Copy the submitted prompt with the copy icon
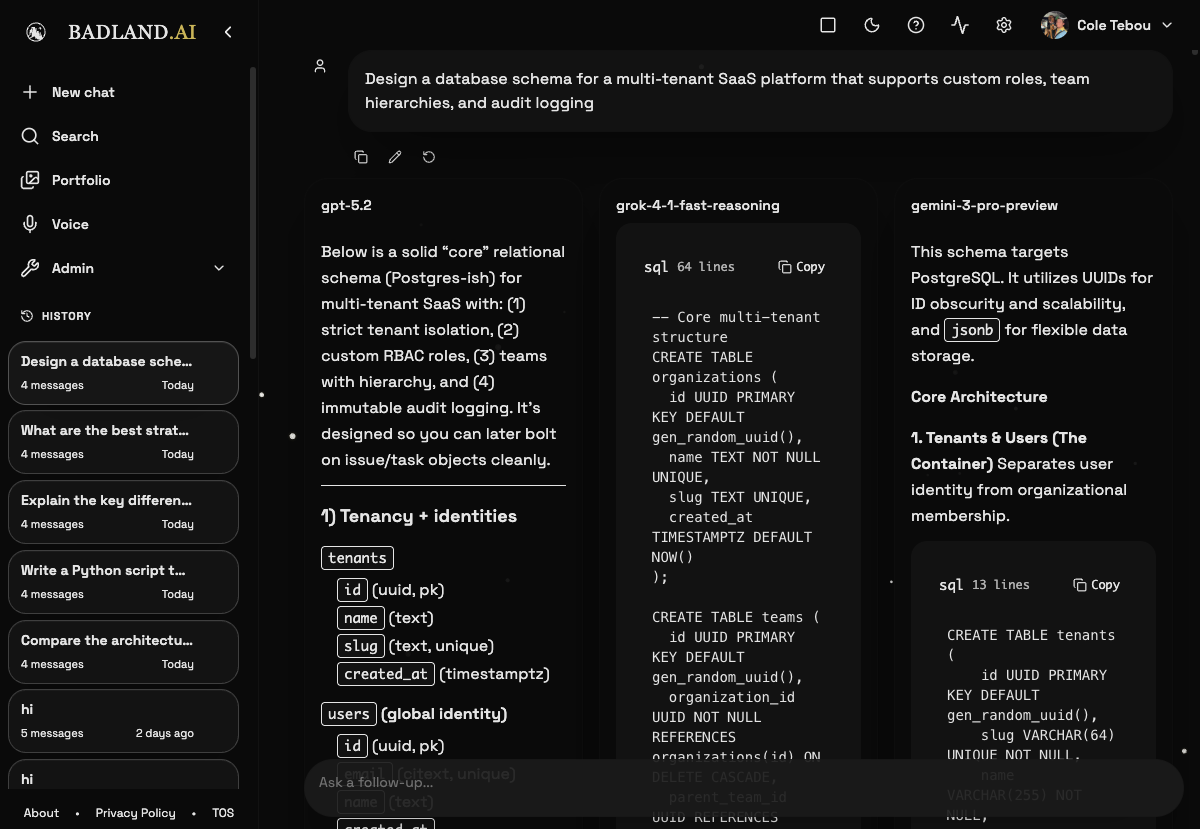Viewport: 1200px width, 829px height. [361, 157]
